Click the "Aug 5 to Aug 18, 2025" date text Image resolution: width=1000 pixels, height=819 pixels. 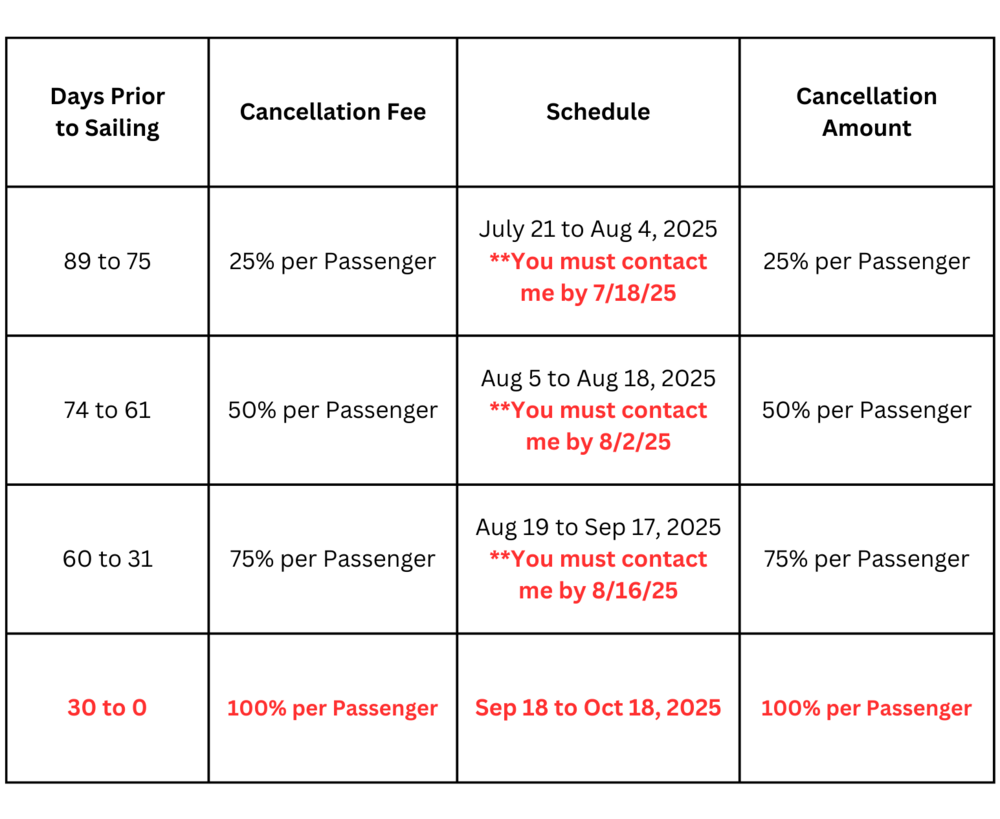(x=598, y=378)
